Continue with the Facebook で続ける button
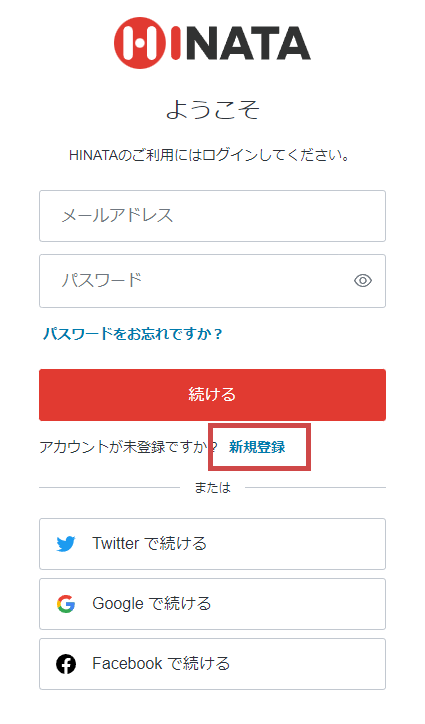Viewport: 425px width, 724px height. (212, 664)
